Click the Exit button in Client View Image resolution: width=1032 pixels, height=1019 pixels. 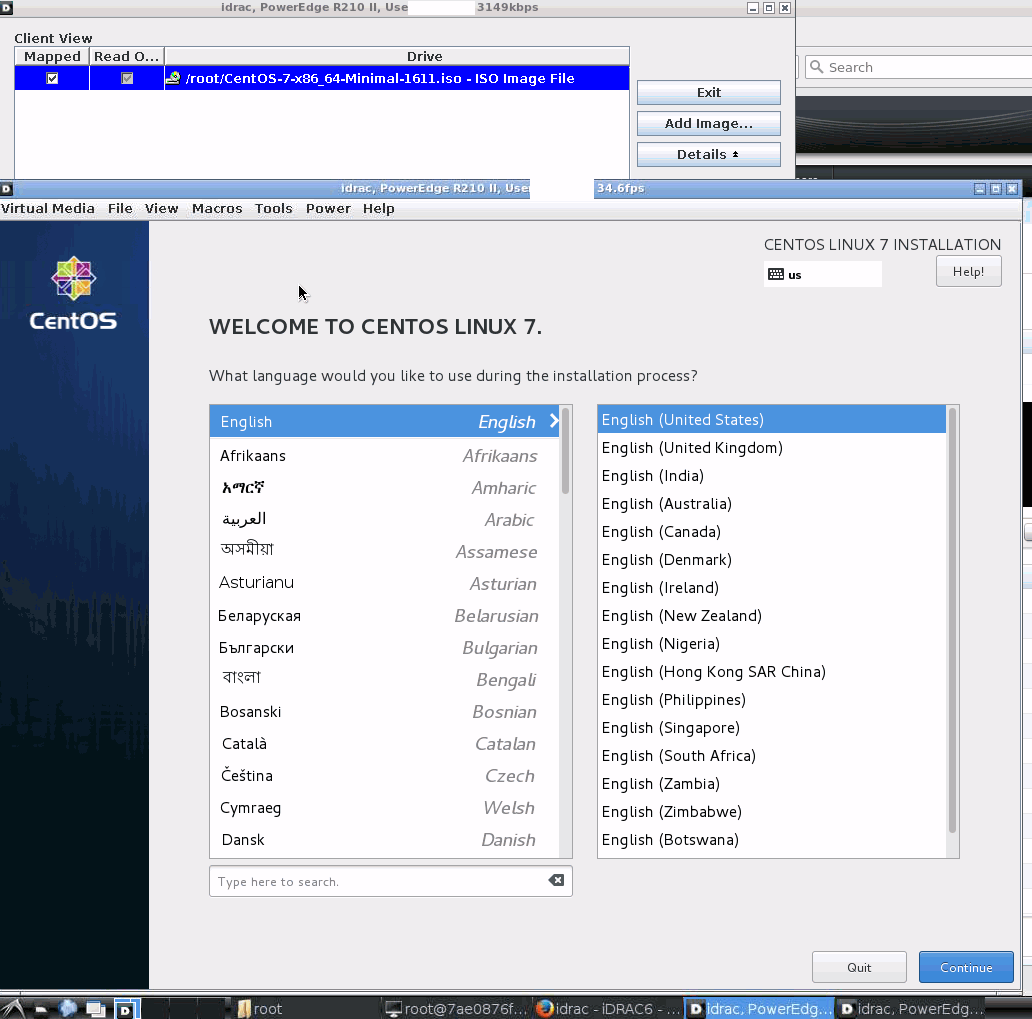click(708, 93)
